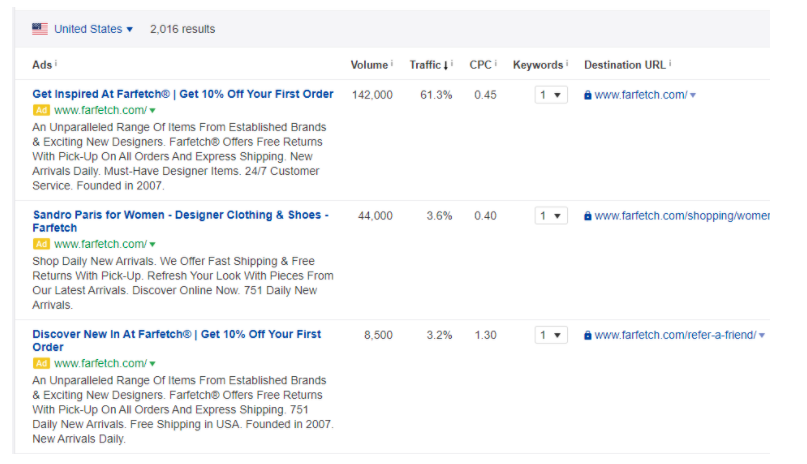
Task: Click the 1.30 CPC value
Action: pos(485,335)
